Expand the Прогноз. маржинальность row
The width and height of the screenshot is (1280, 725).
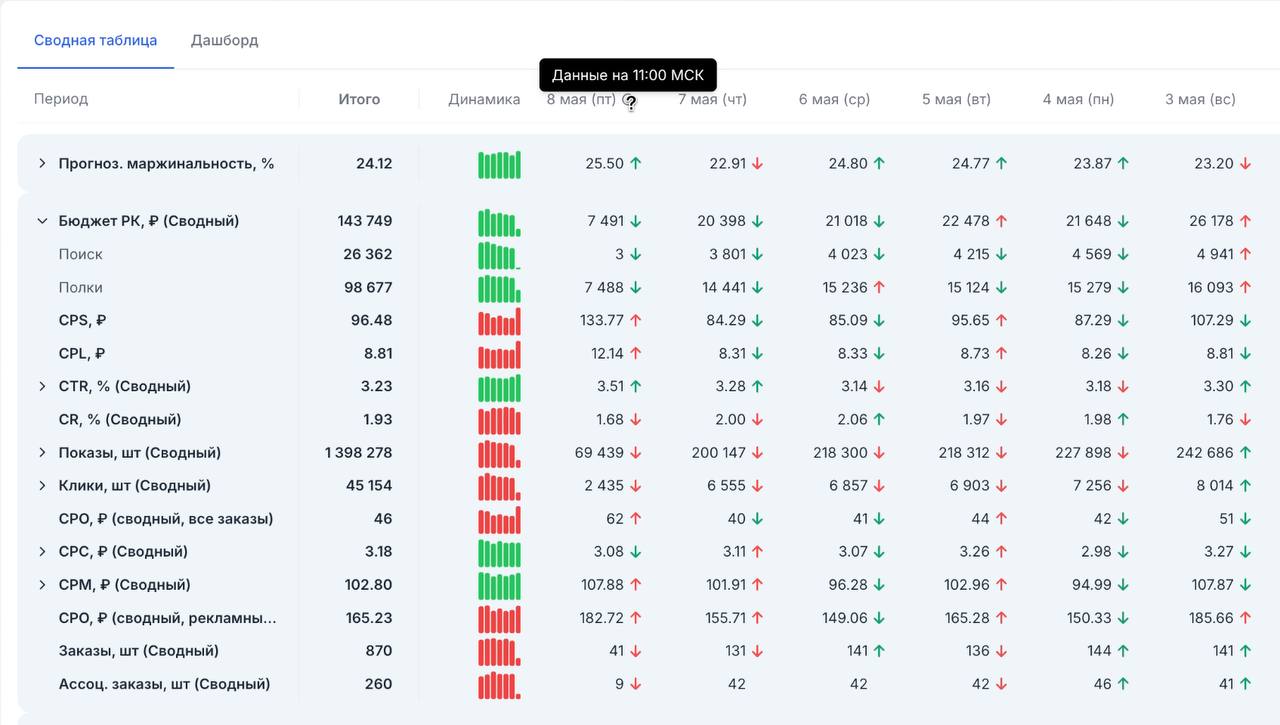tap(42, 163)
